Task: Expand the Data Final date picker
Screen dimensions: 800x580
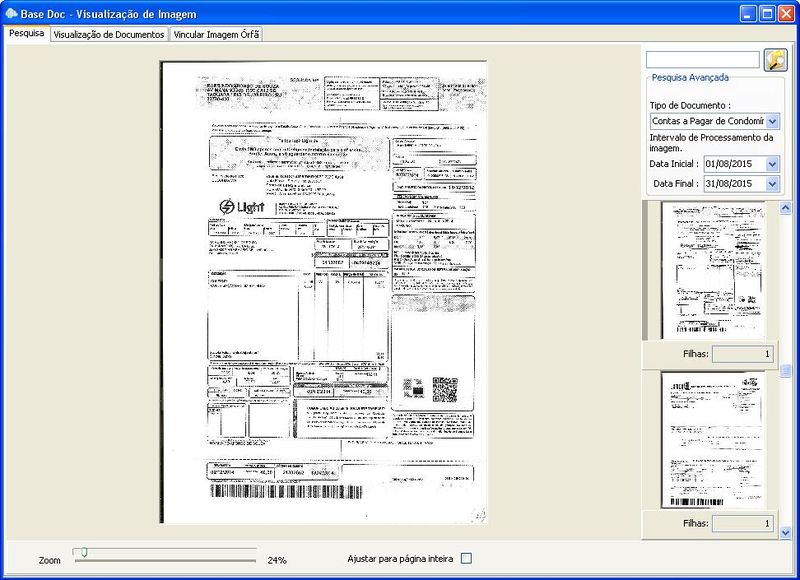Action: click(772, 184)
